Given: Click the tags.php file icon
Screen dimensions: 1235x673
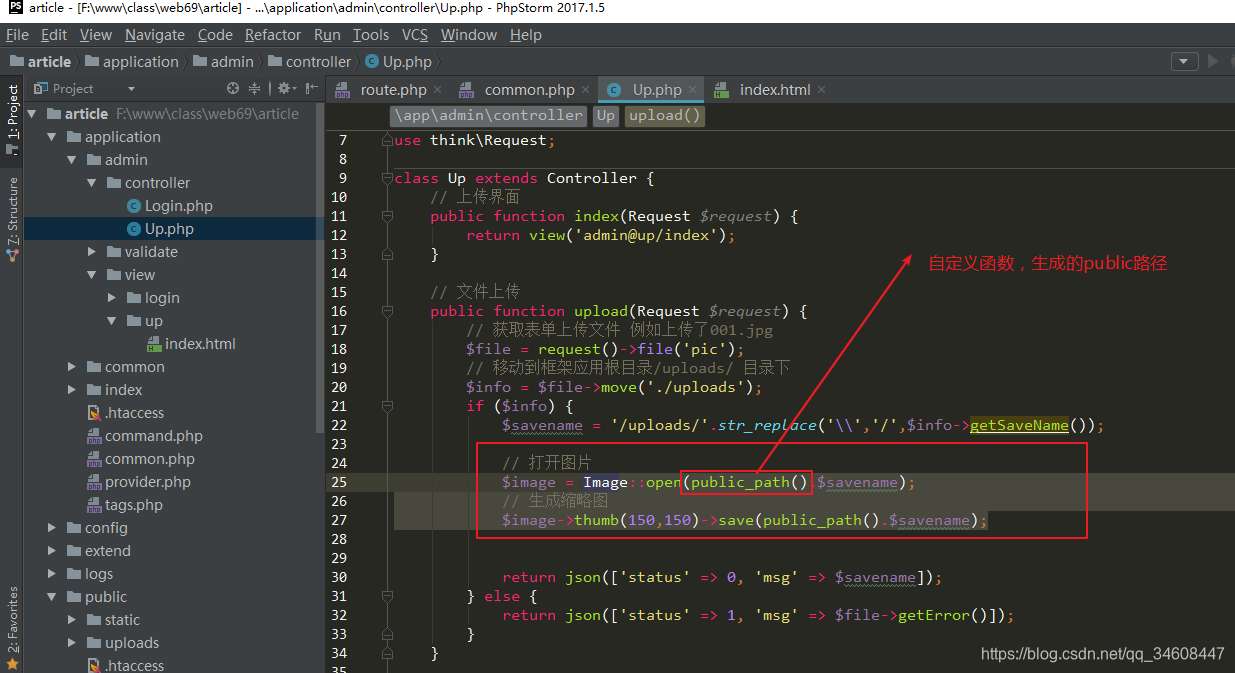Looking at the screenshot, I should pos(94,505).
